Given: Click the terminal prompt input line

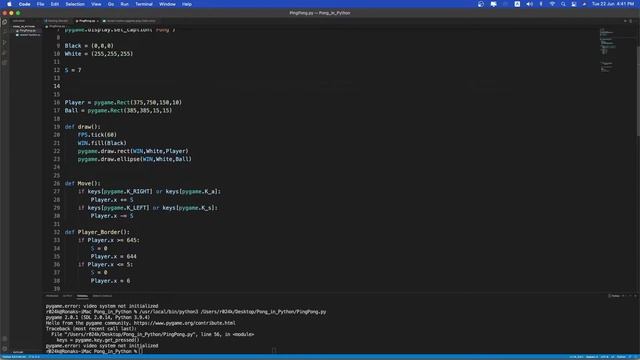Looking at the screenshot, I should click(x=94, y=351).
